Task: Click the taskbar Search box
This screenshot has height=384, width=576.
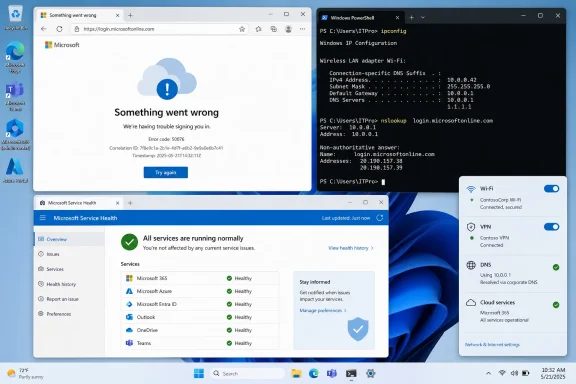Action: click(247, 373)
